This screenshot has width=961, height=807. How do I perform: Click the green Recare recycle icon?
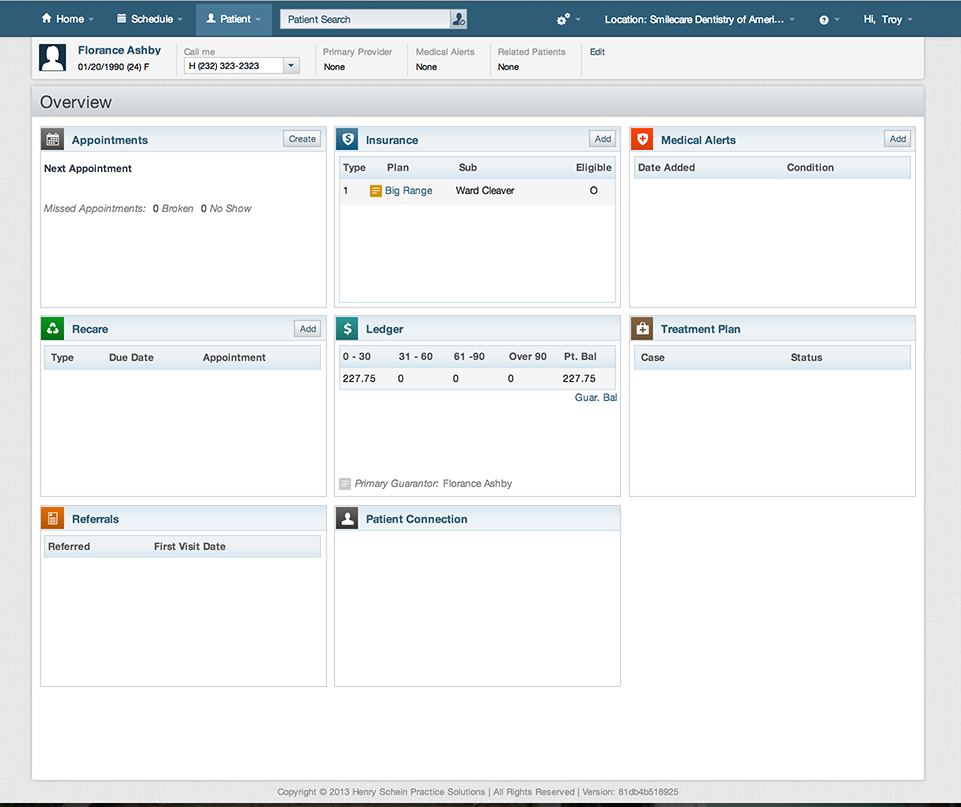(x=53, y=328)
